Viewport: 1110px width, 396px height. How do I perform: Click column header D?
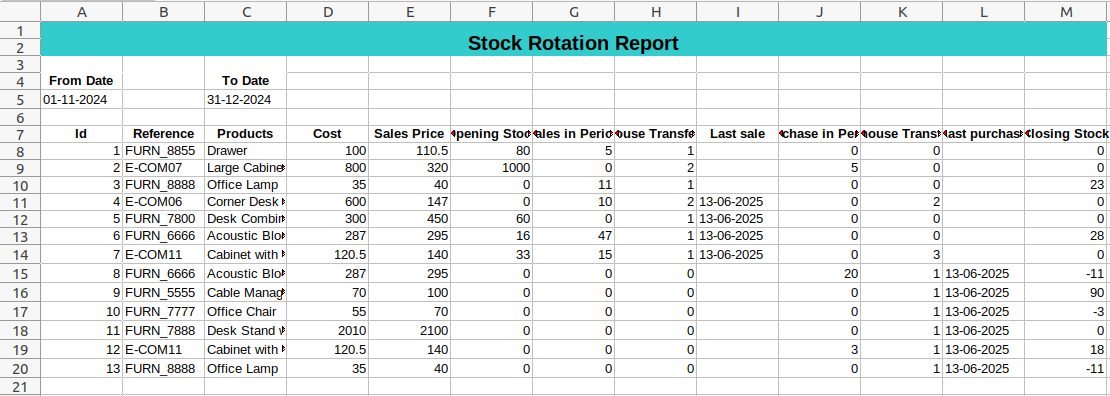[x=328, y=11]
